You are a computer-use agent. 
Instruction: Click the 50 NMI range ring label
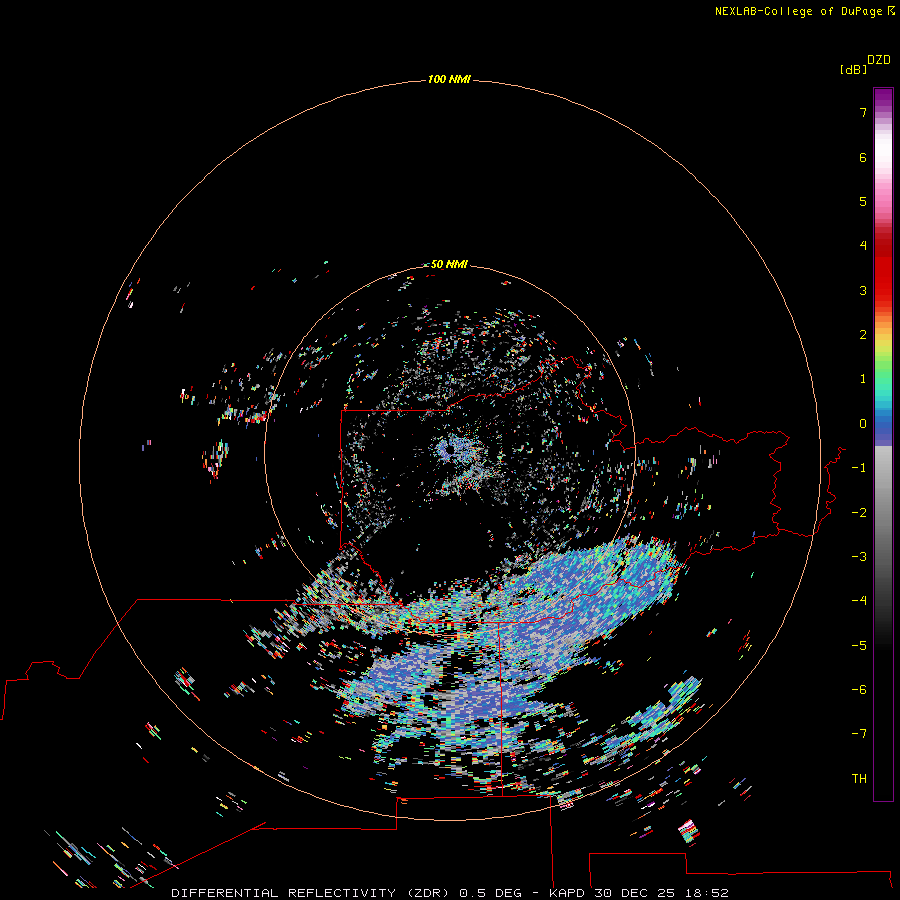click(x=449, y=264)
